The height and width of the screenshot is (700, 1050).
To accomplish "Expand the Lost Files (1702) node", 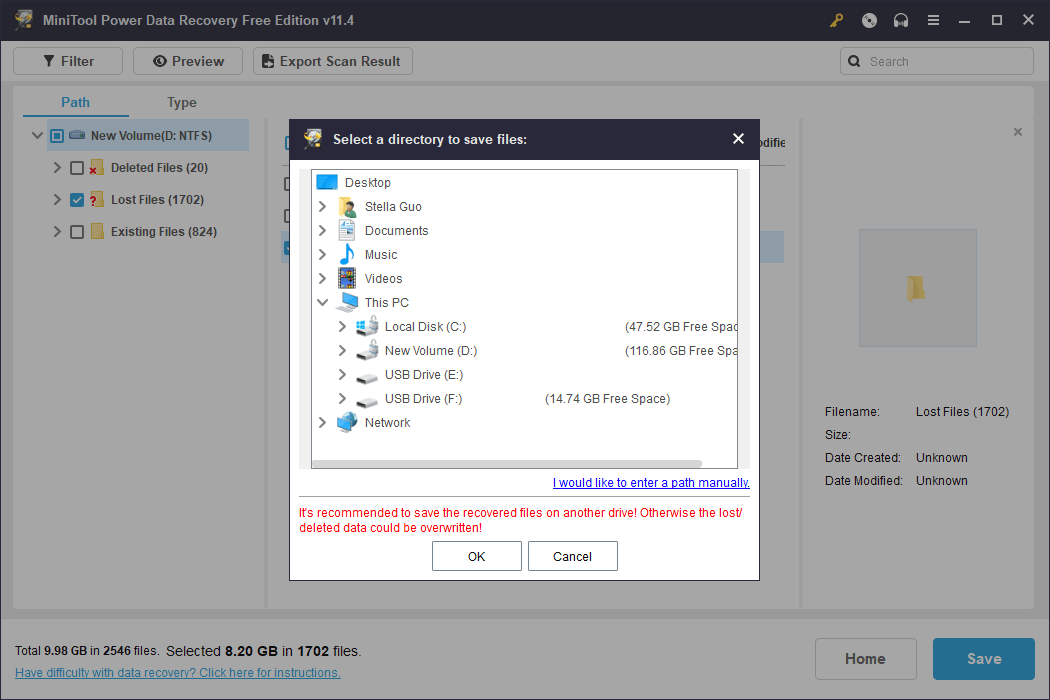I will pos(58,200).
